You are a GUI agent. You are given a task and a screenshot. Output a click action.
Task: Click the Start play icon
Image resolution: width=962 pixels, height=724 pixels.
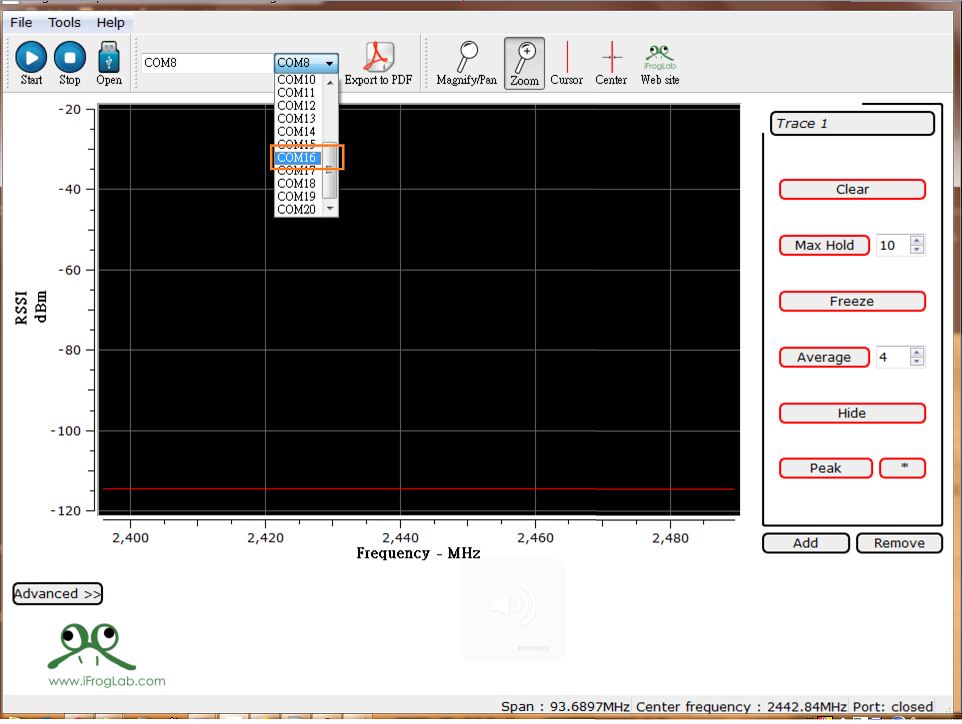[31, 57]
